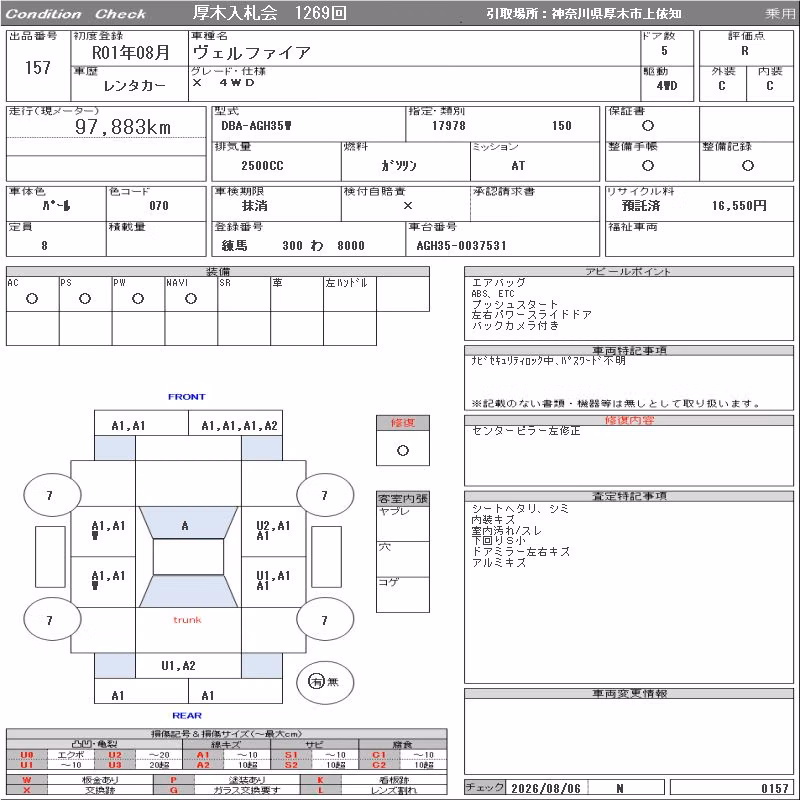800x800 pixels.
Task: Click the circle under 保証書
Action: [x=648, y=126]
